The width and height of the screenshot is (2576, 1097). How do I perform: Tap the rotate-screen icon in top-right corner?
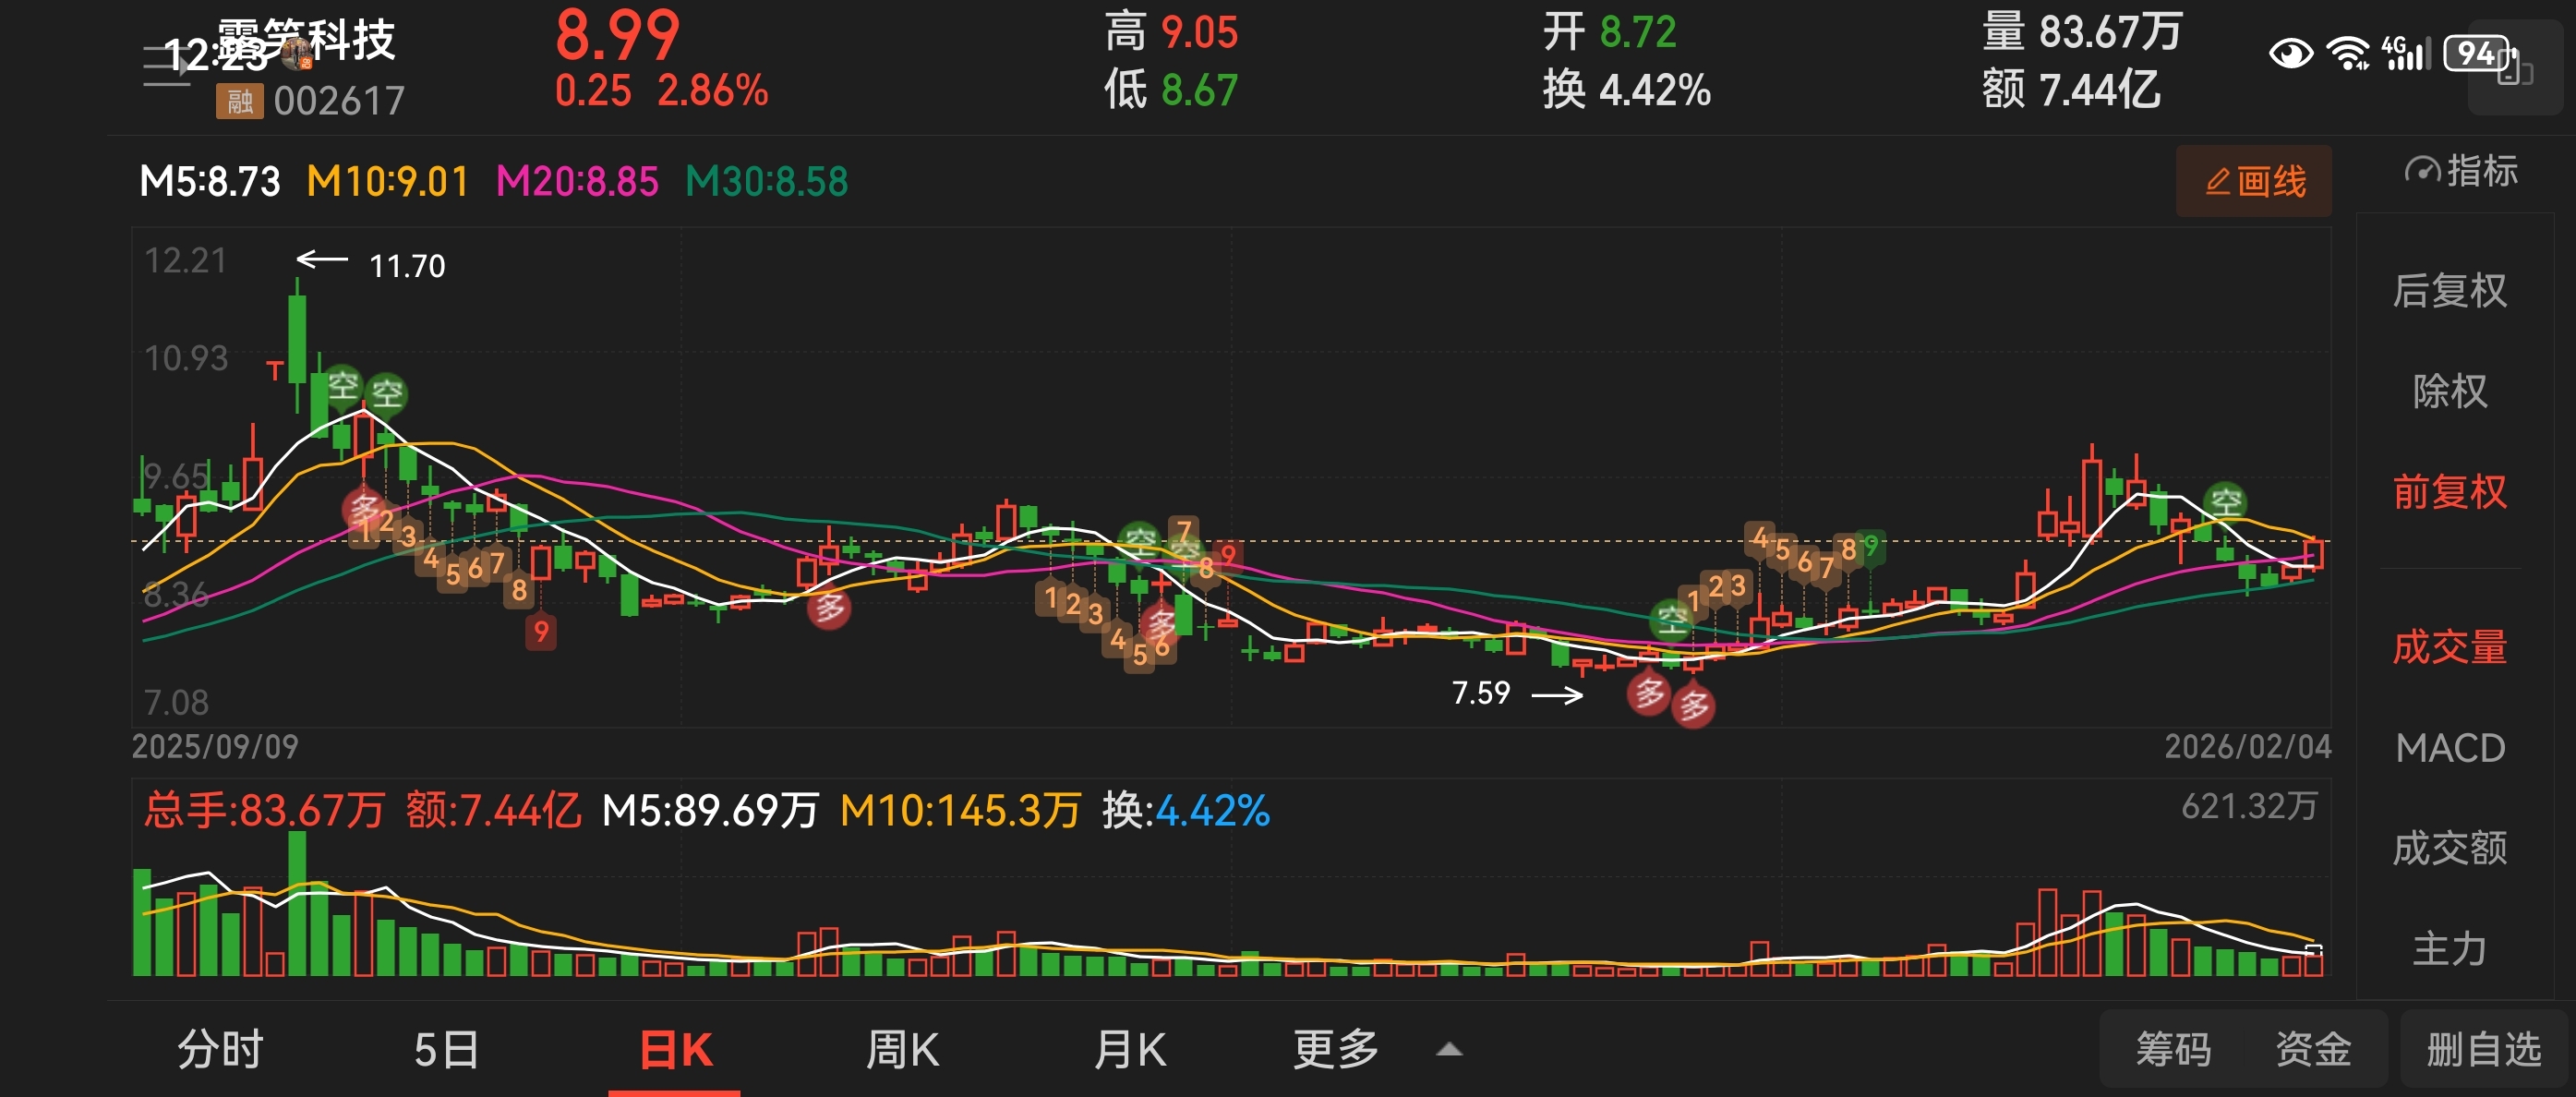point(2514,68)
